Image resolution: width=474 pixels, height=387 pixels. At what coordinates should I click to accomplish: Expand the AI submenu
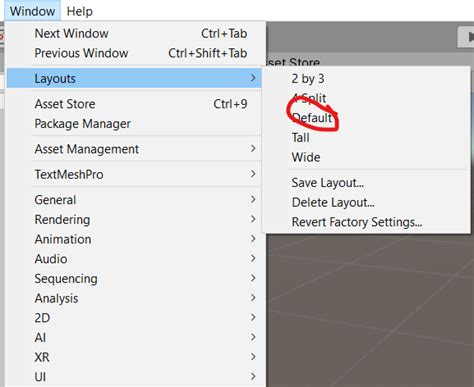tap(133, 338)
